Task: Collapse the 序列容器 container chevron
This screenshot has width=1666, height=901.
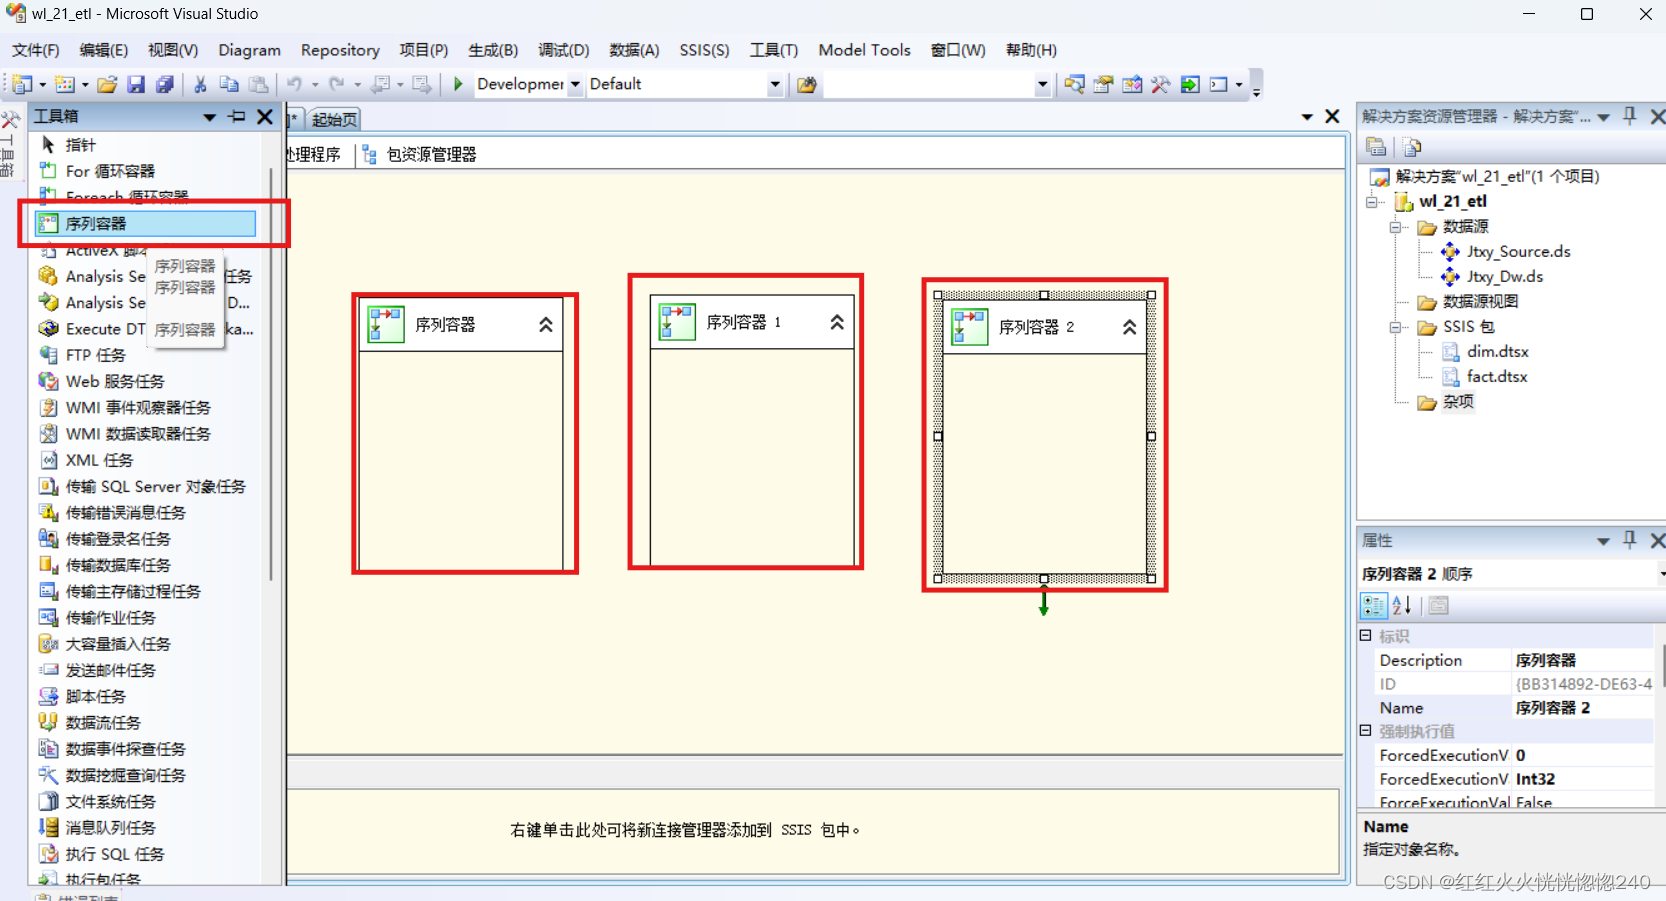Action: [546, 325]
